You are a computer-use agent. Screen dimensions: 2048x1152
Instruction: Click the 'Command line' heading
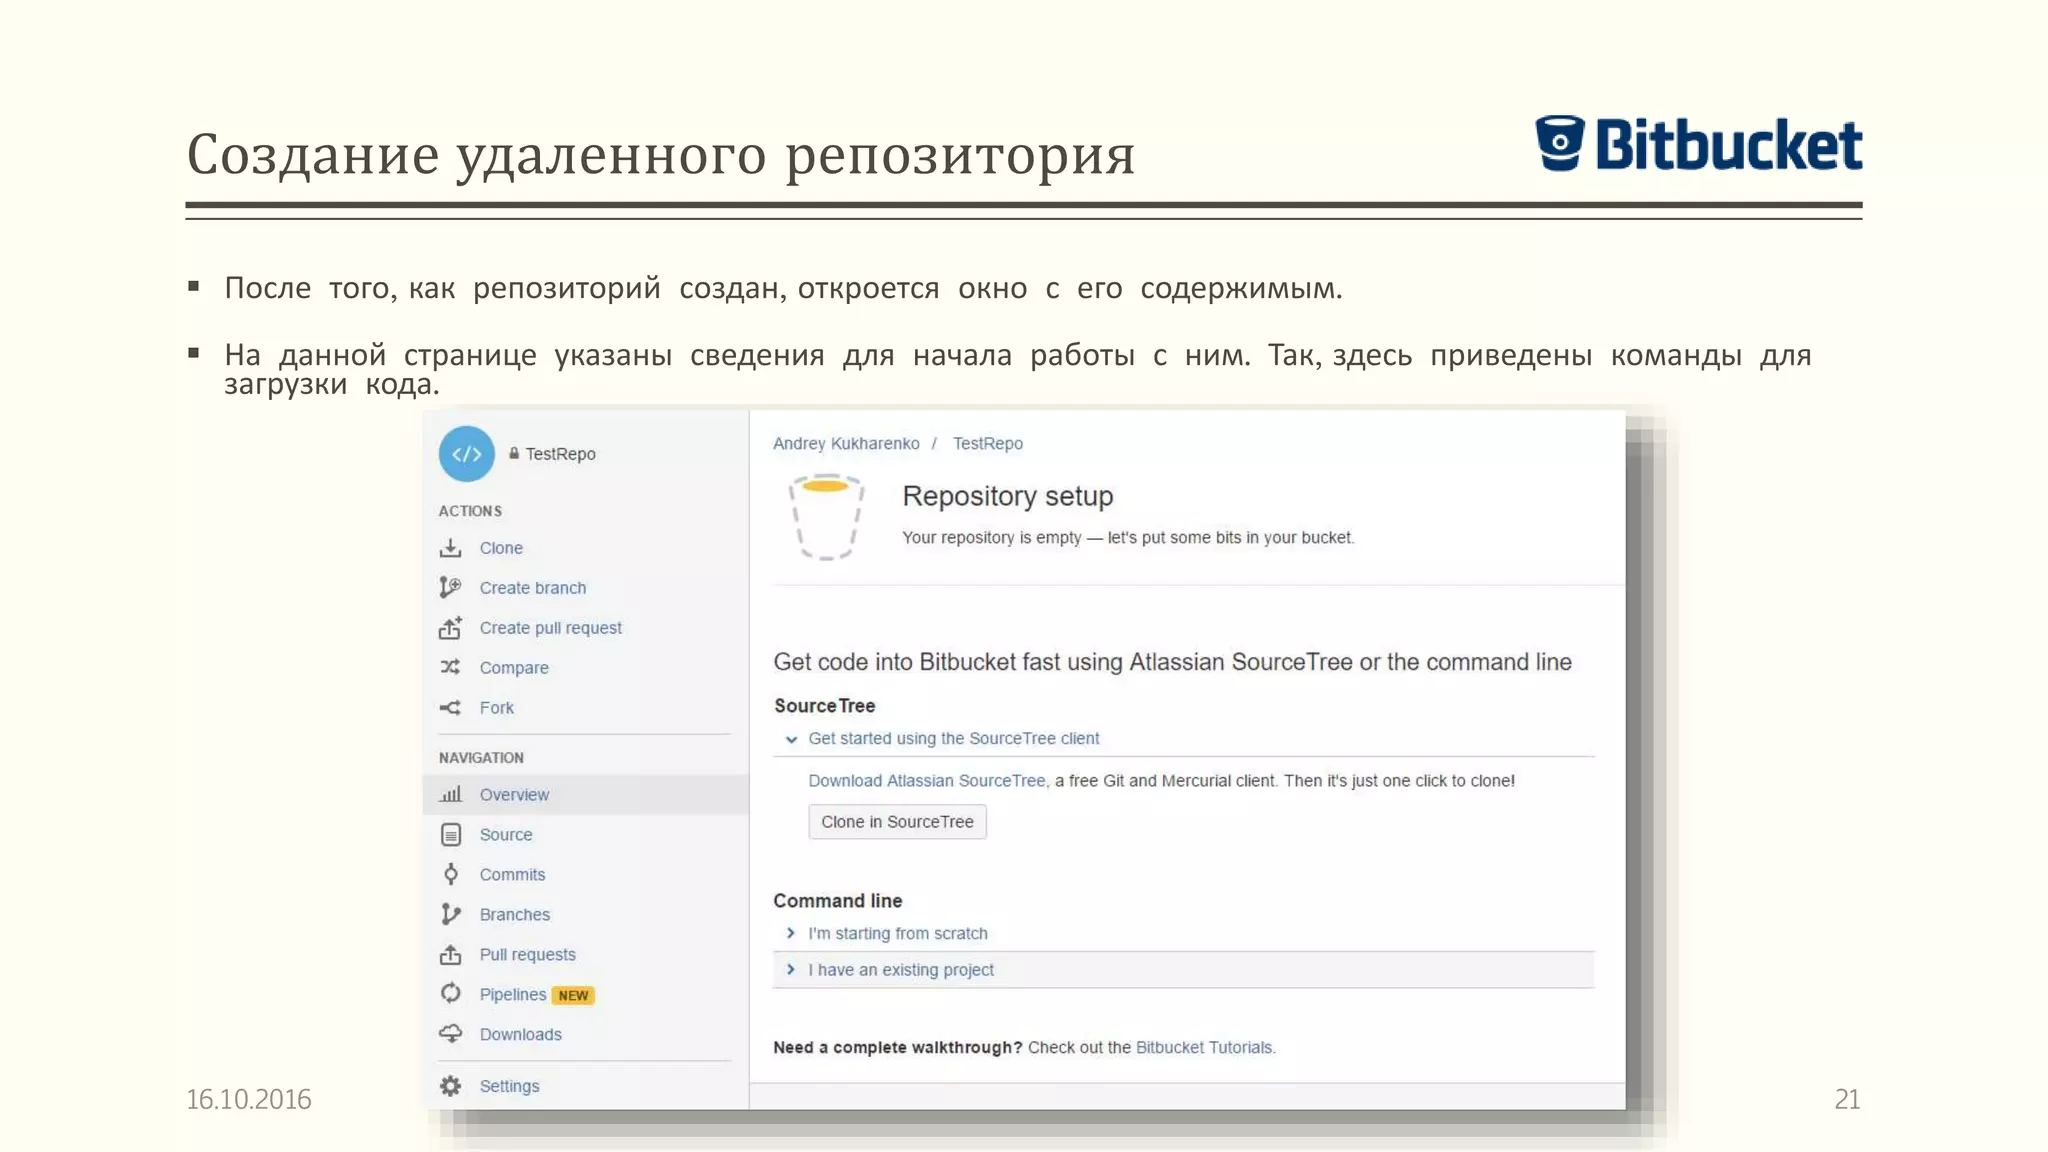pos(838,900)
